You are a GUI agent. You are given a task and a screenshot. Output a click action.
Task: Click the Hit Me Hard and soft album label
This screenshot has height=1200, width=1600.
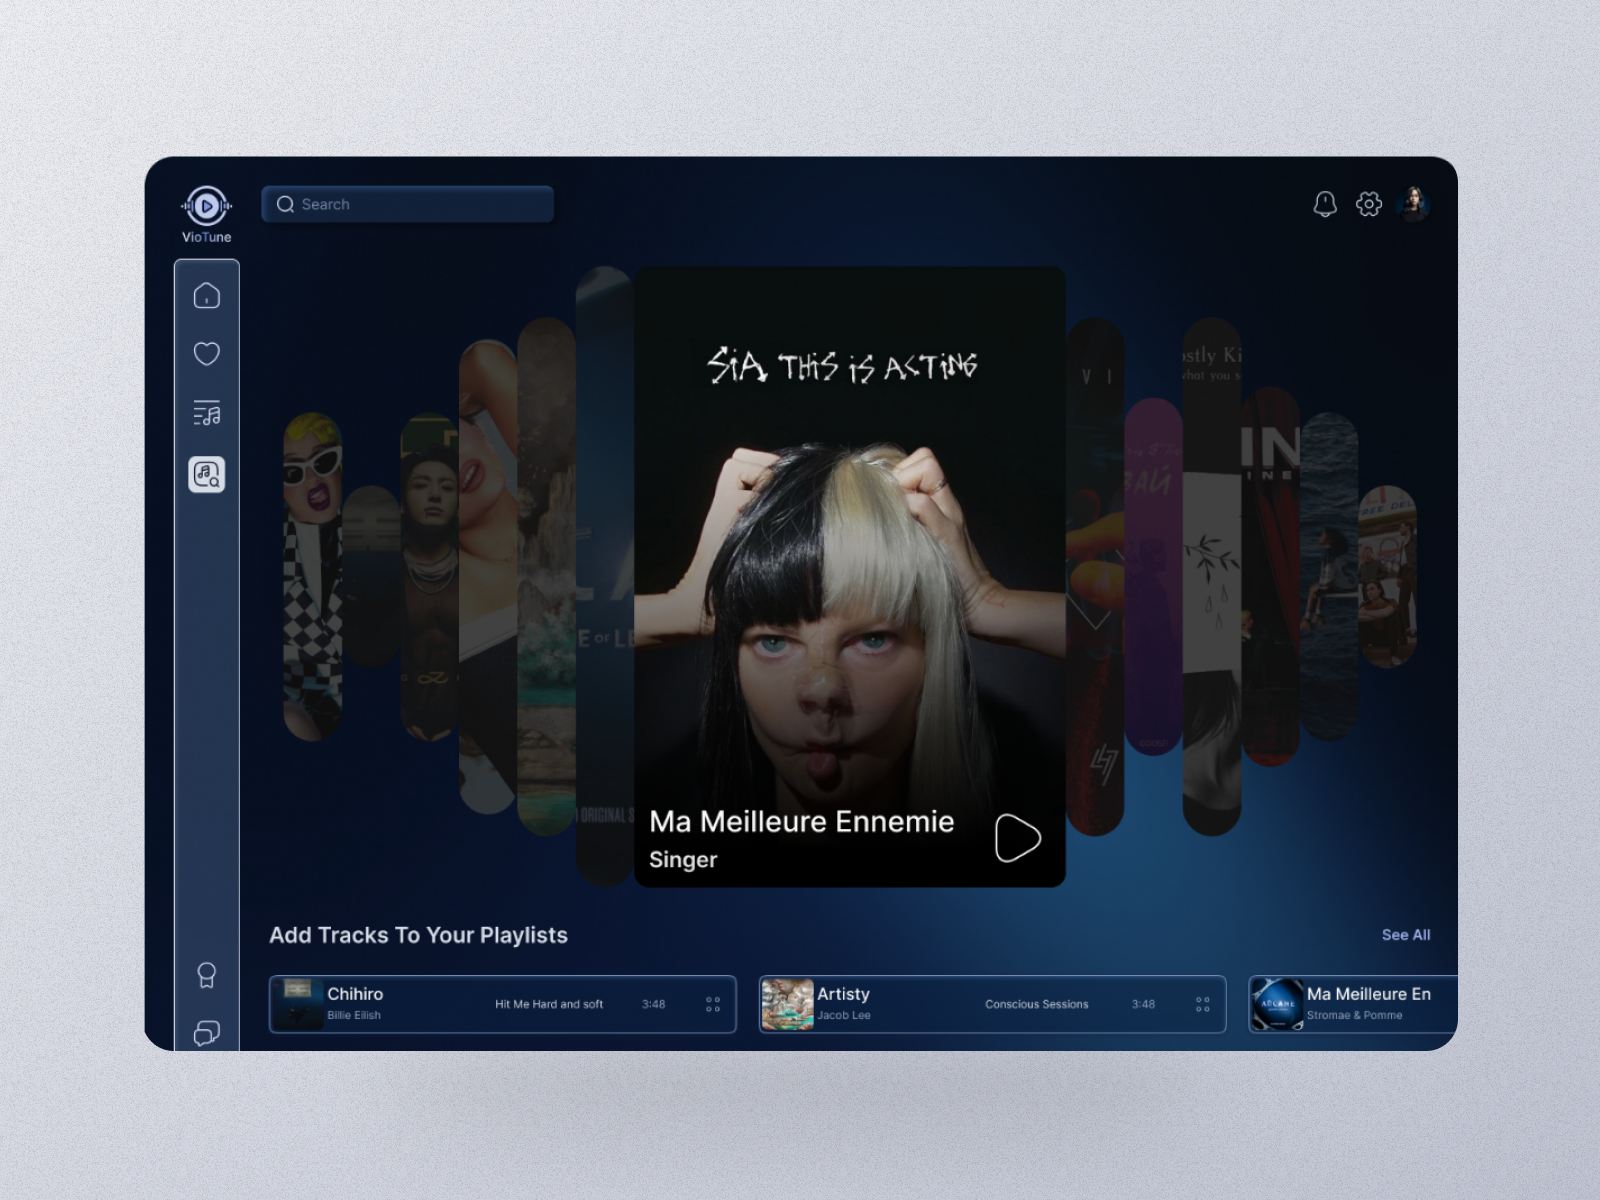(548, 1004)
